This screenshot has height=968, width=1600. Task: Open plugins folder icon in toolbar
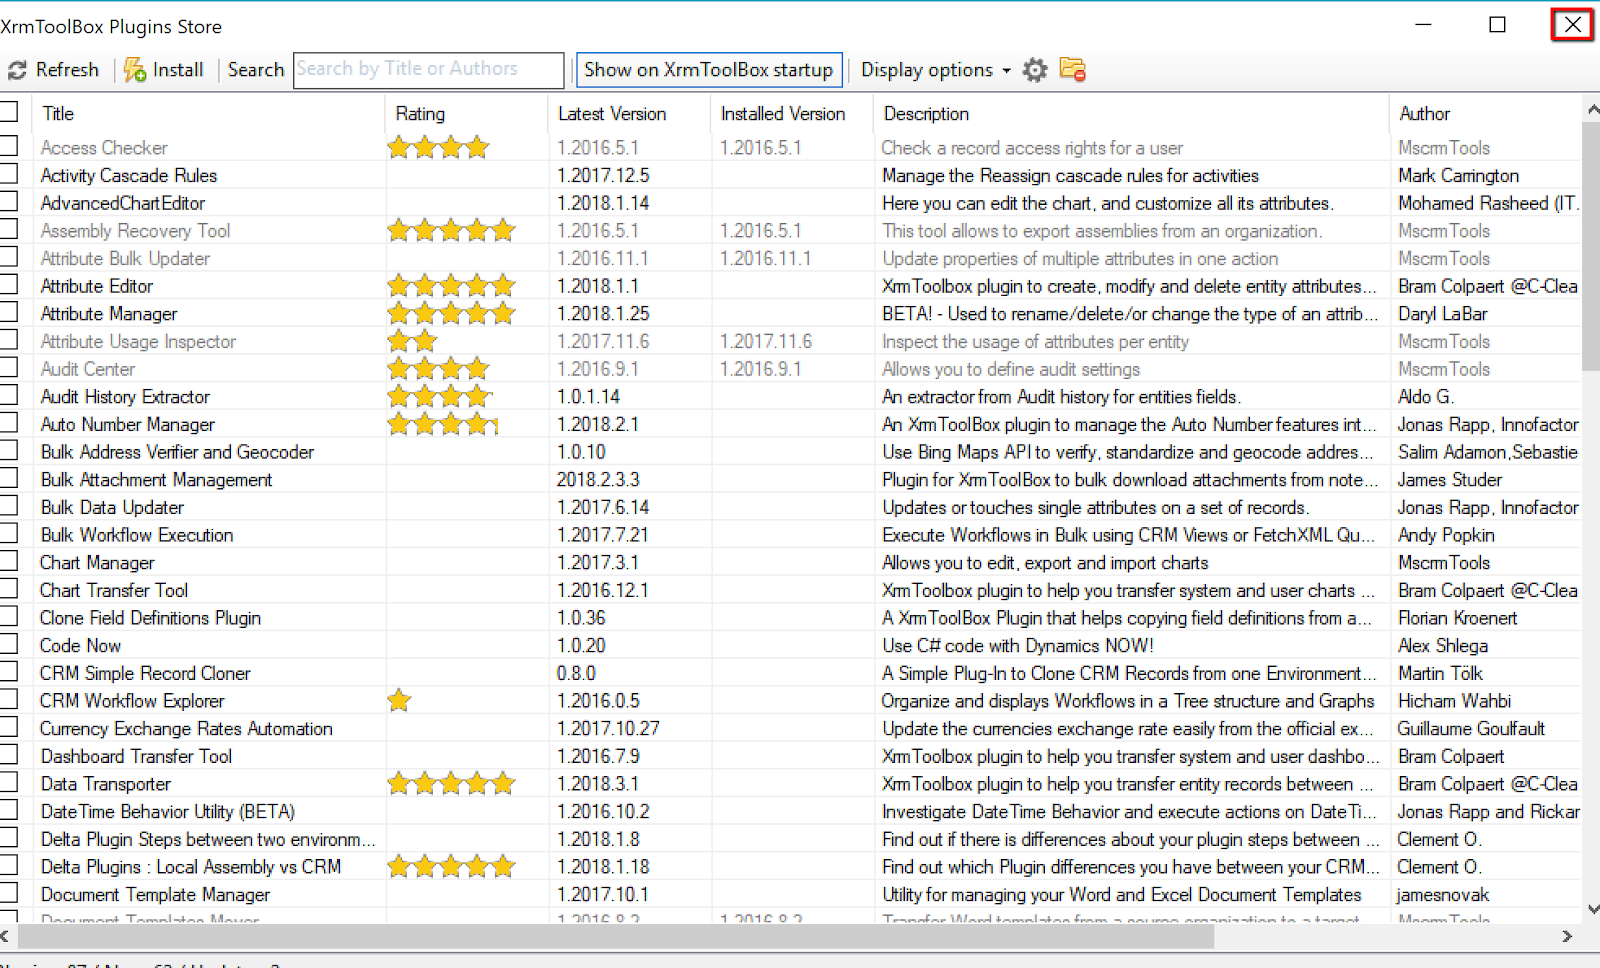pos(1073,69)
